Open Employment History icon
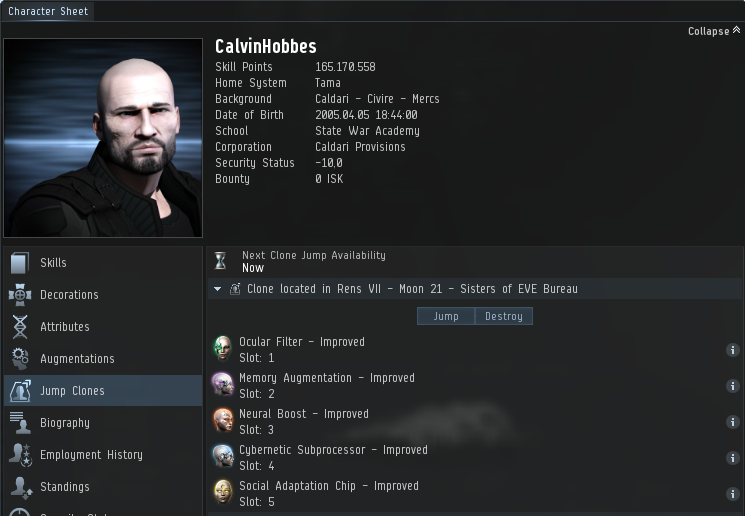745x516 pixels. [19, 455]
